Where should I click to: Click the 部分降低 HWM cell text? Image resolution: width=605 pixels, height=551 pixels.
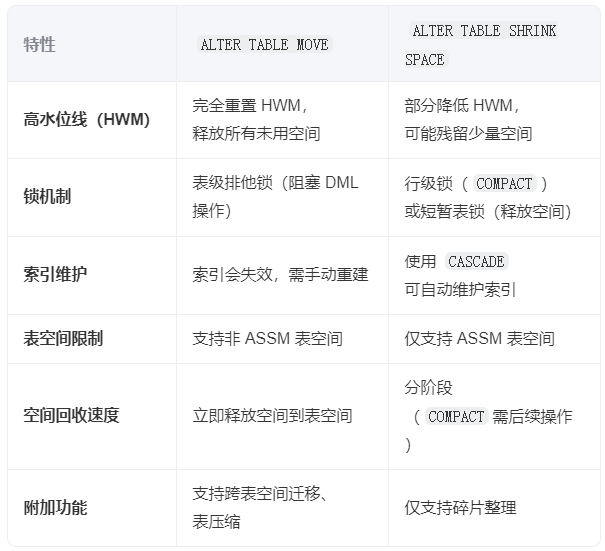click(x=462, y=105)
